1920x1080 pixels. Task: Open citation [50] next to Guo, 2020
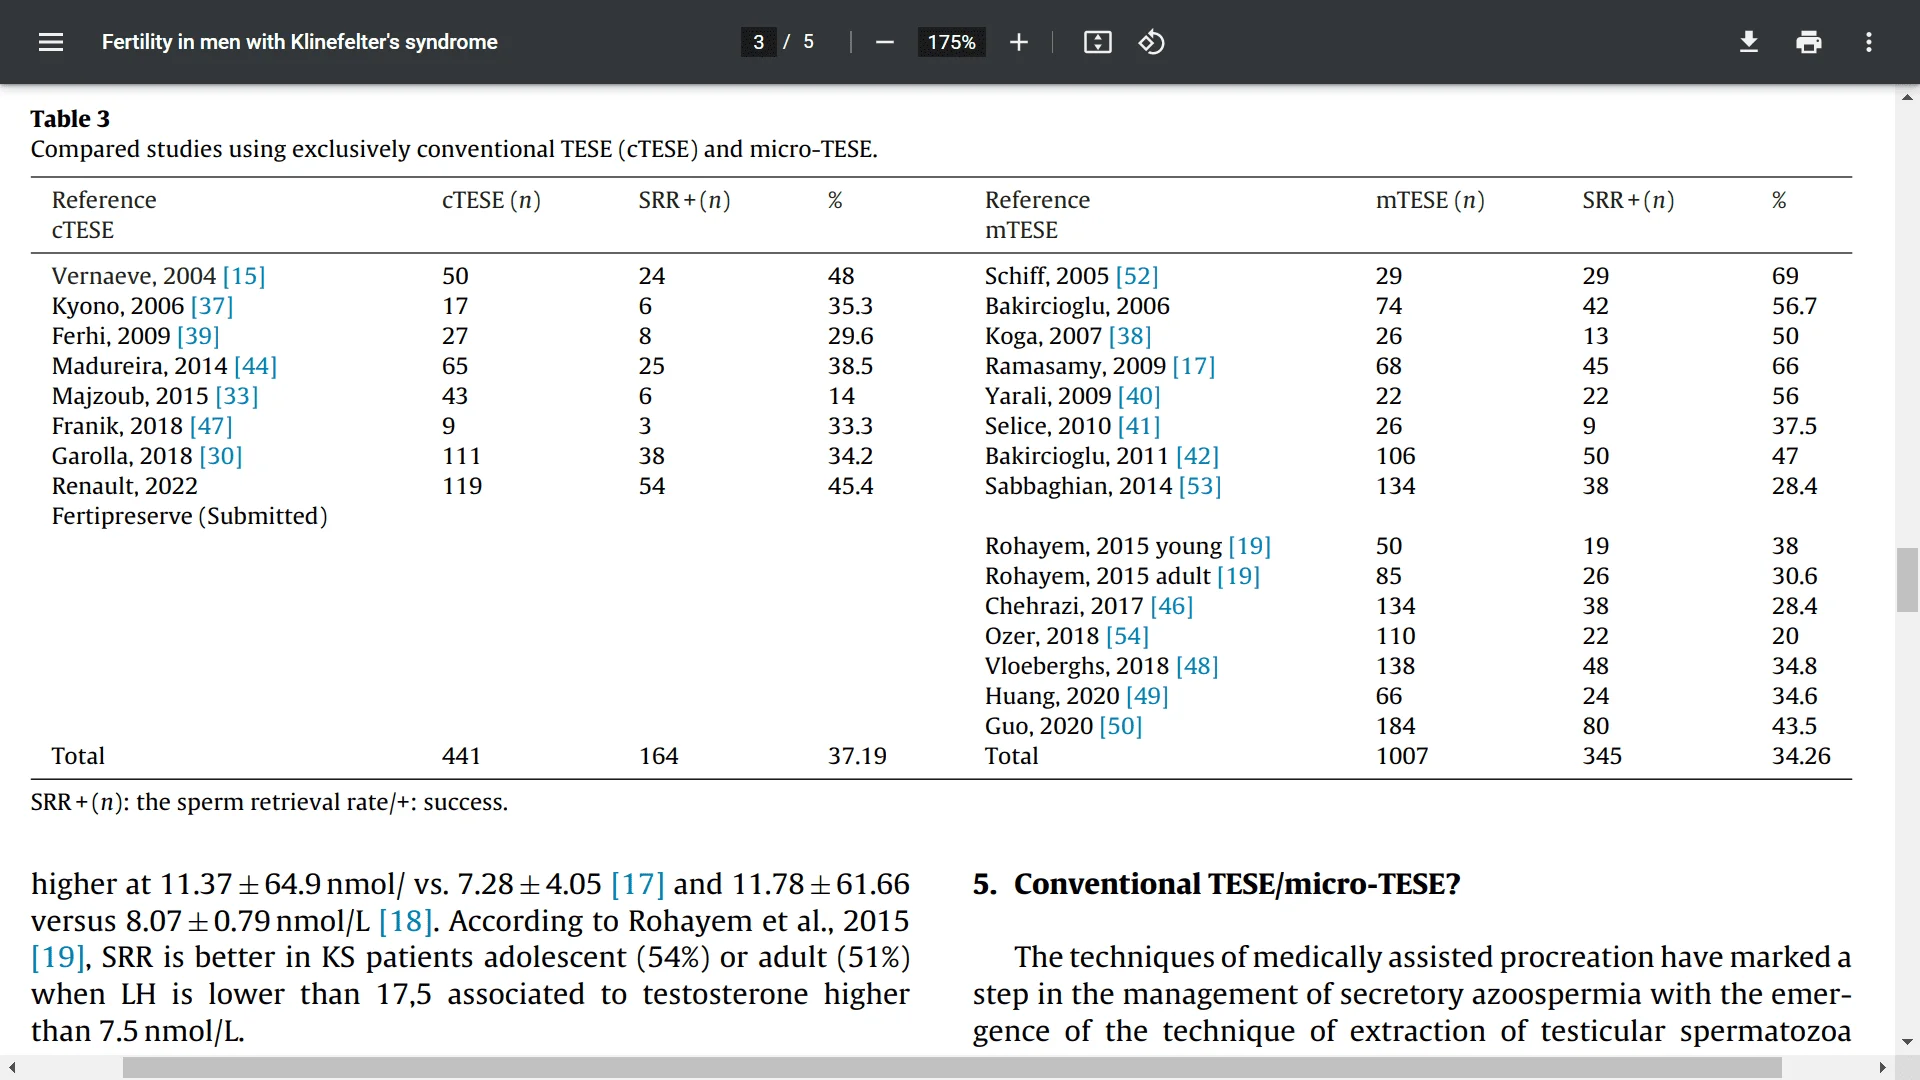coord(1121,726)
